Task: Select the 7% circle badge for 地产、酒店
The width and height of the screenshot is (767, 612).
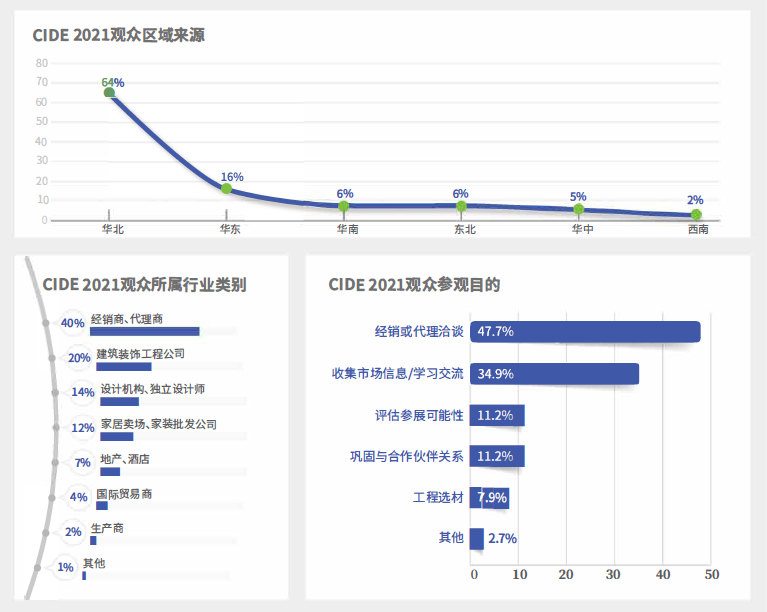Action: [82, 462]
